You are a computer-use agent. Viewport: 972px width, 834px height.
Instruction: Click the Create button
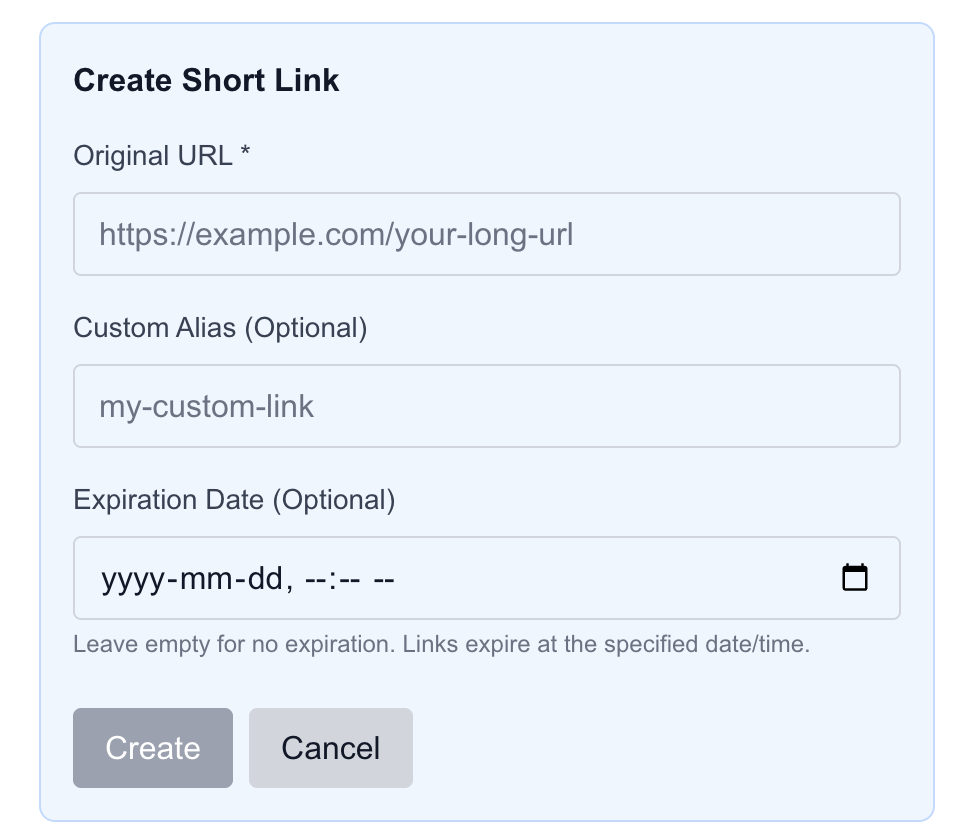[152, 747]
